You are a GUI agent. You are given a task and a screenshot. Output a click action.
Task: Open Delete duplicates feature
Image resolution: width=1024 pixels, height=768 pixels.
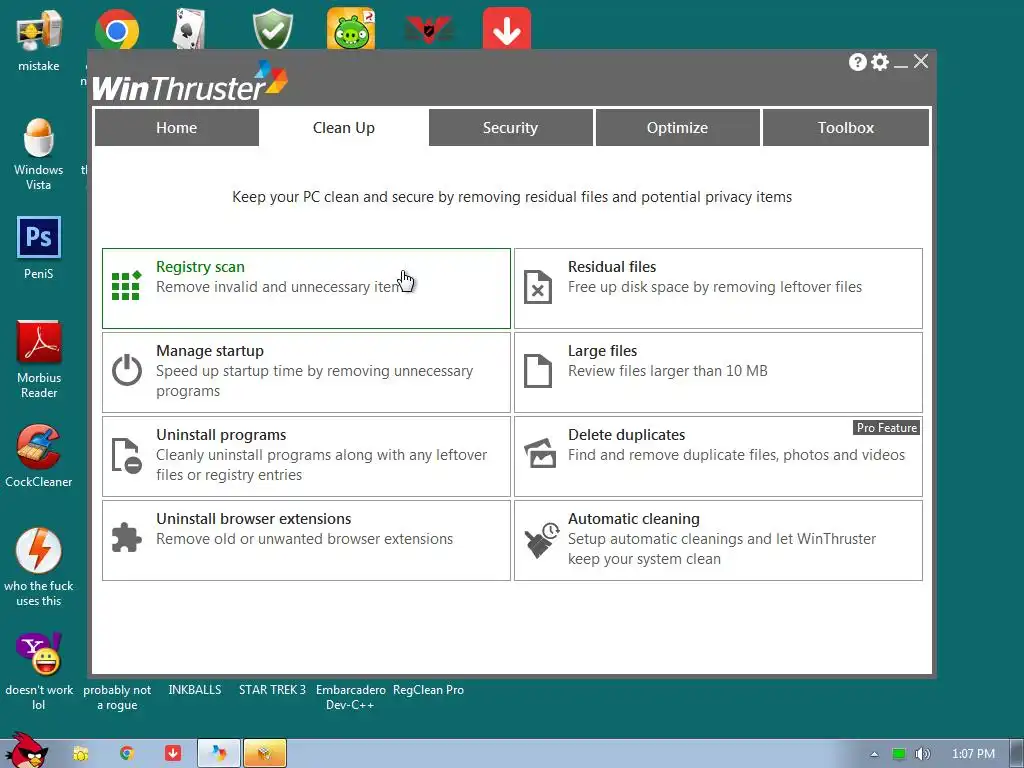(x=718, y=456)
